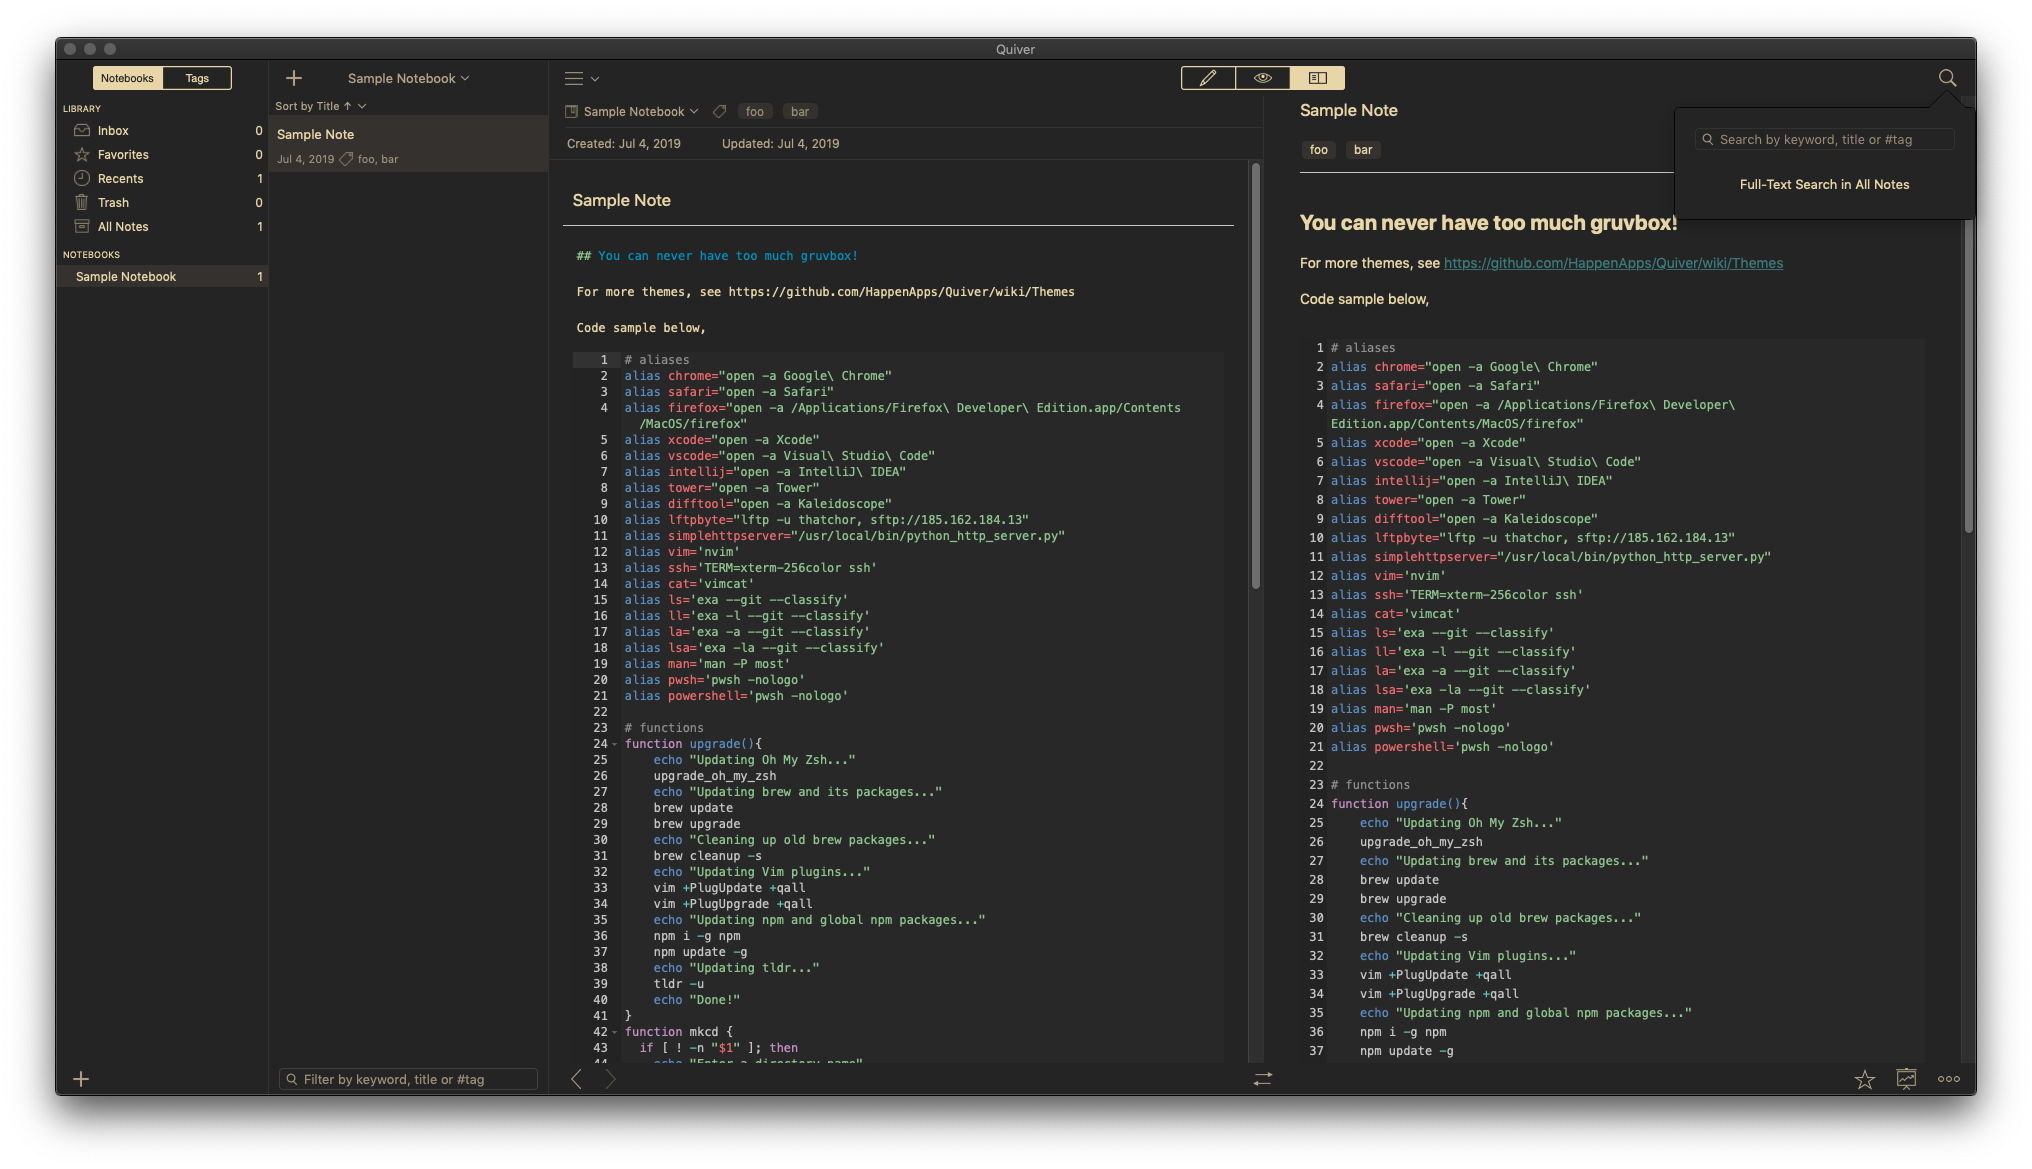Enable split-pane view icon
2032x1169 pixels.
point(1316,77)
